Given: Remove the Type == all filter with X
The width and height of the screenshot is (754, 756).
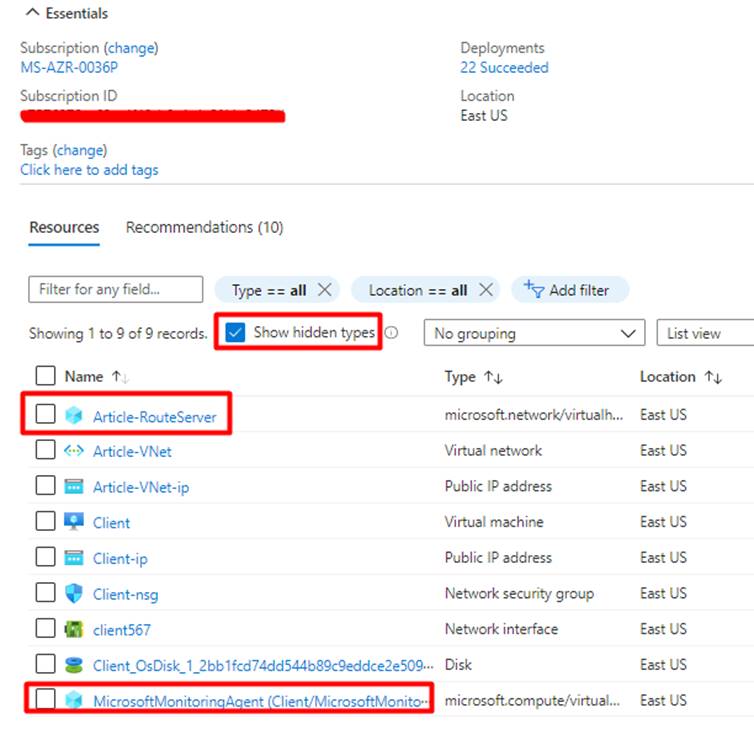Looking at the screenshot, I should (325, 290).
